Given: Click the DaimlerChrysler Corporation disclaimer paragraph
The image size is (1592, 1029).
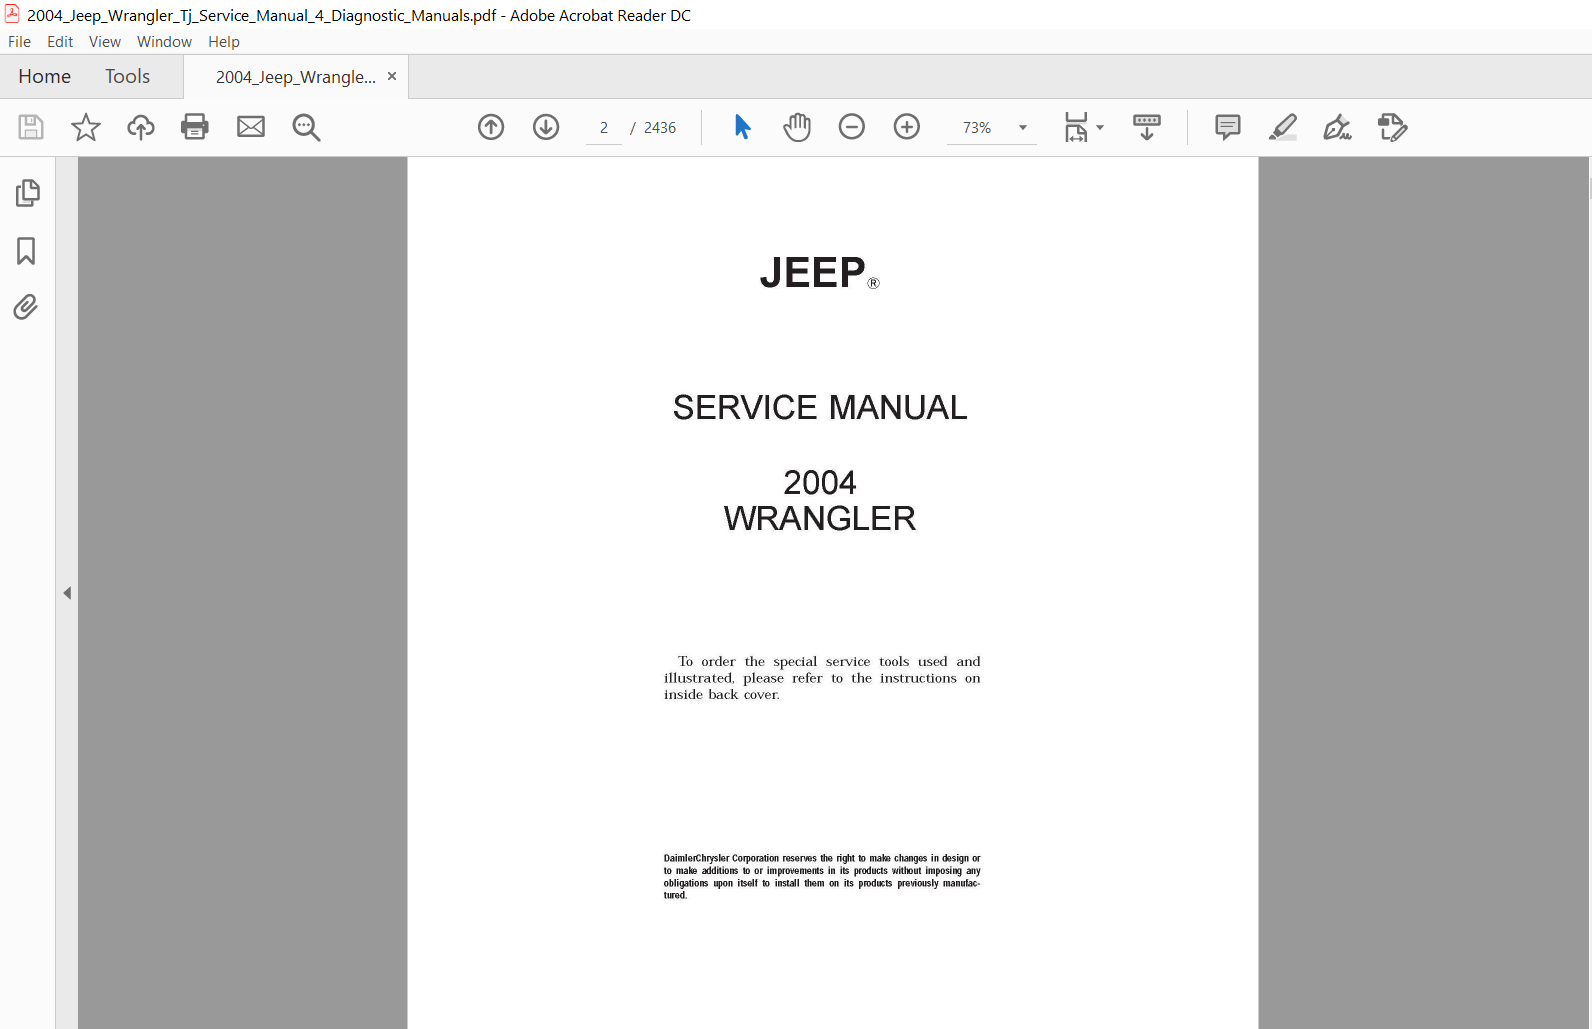Looking at the screenshot, I should coord(822,877).
